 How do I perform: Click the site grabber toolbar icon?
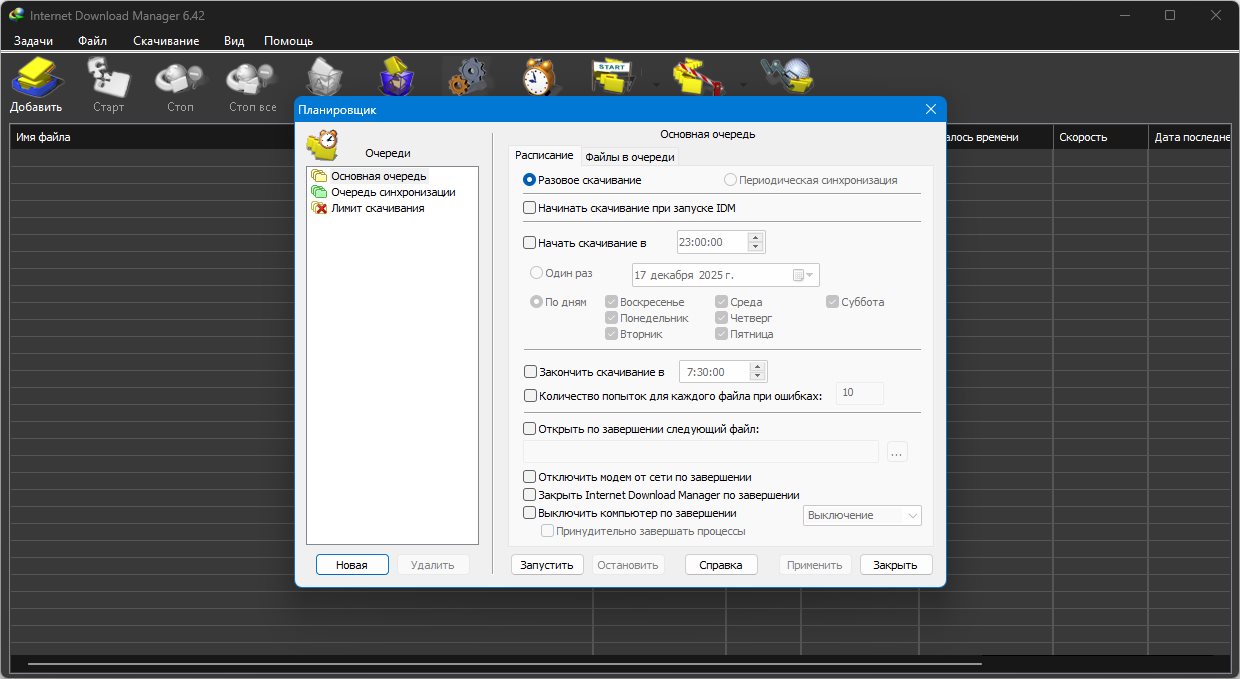coord(785,76)
